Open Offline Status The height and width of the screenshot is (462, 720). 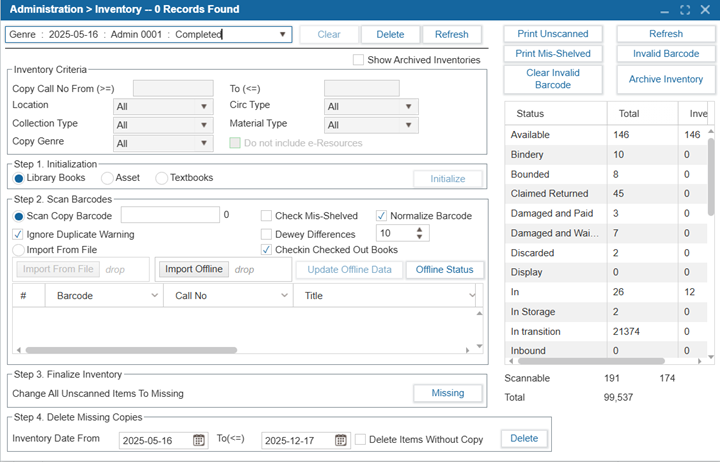(x=444, y=270)
